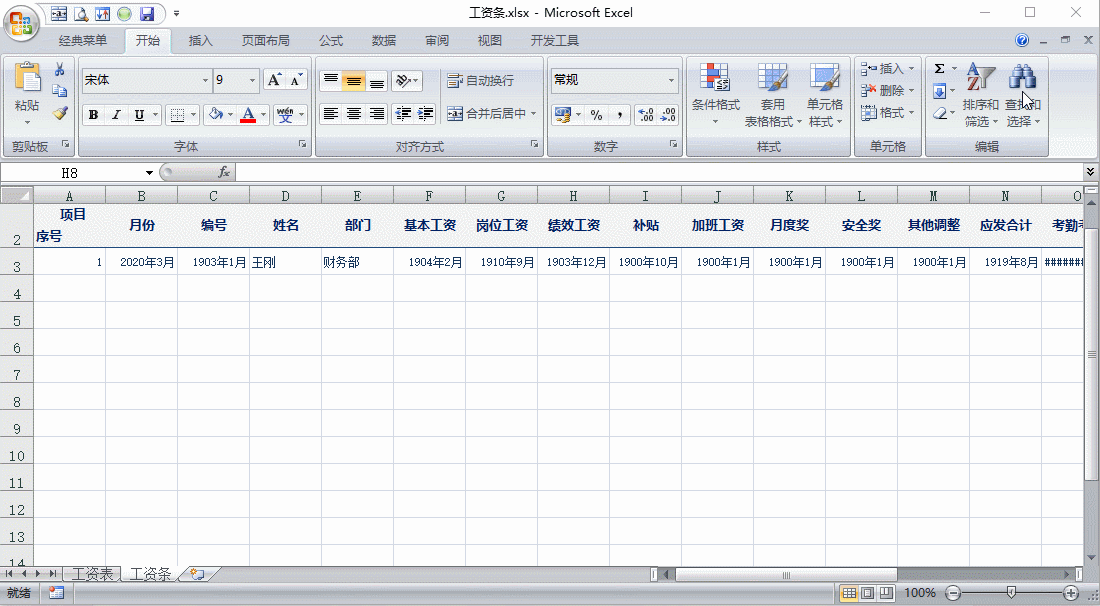Click the Fill down arrow icon
1100x606 pixels.
[x=939, y=90]
